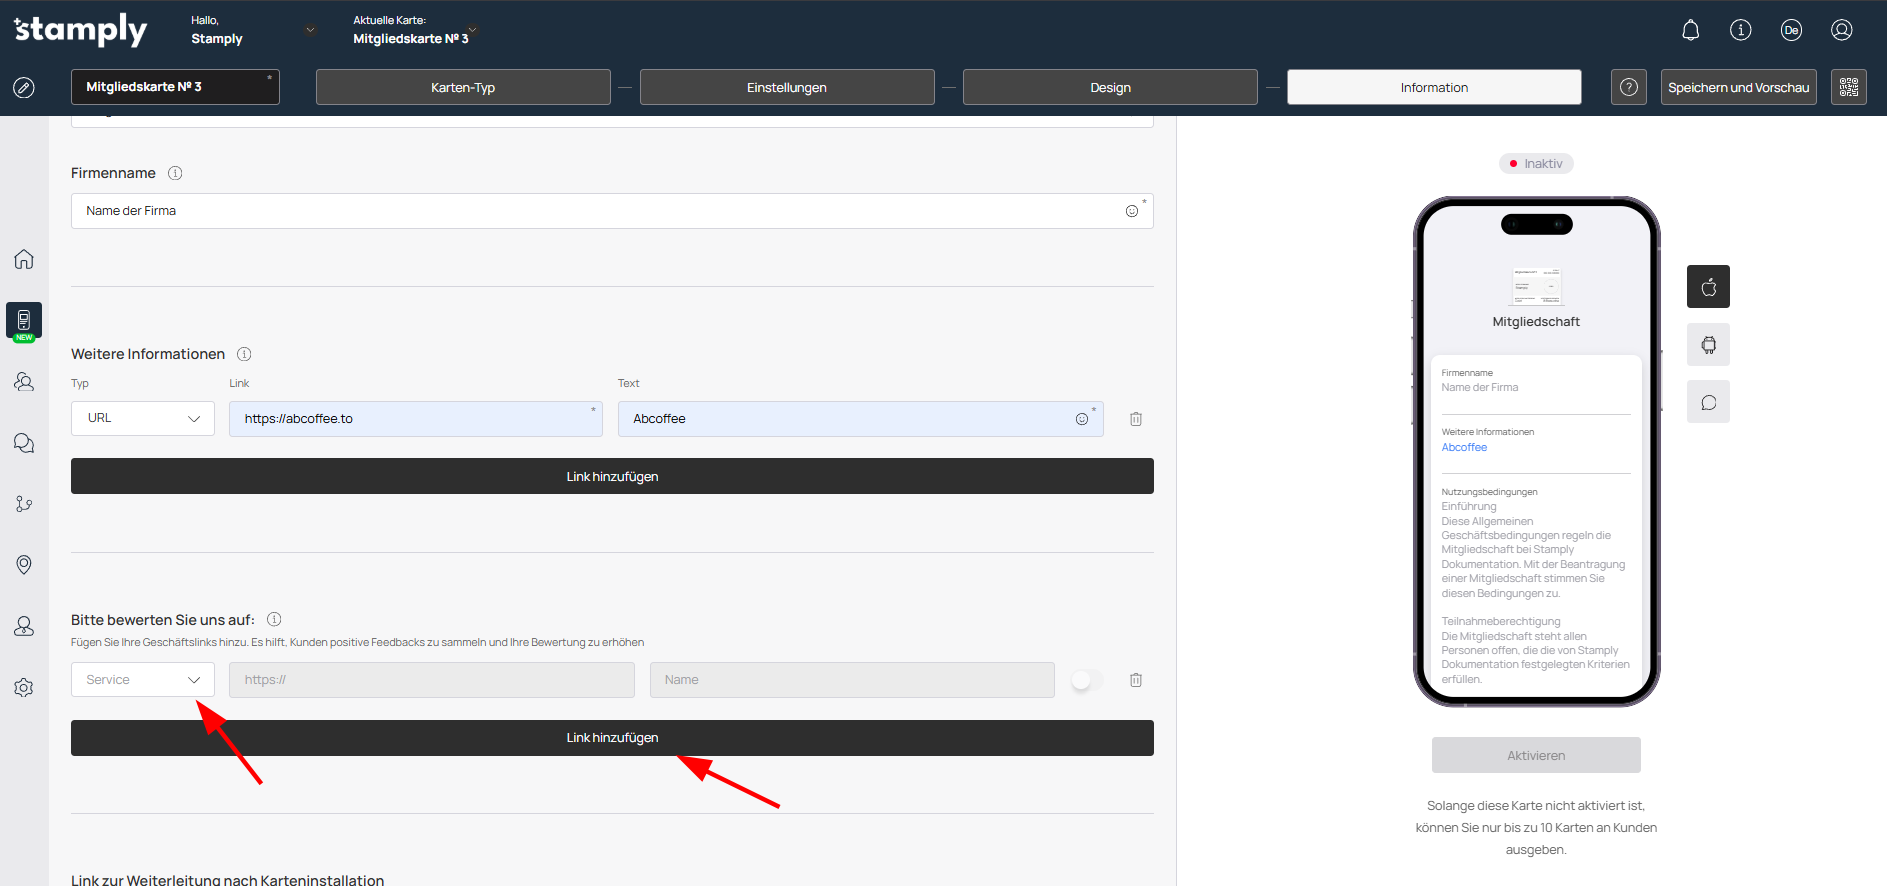Switch preview to Apple device
The width and height of the screenshot is (1887, 886).
tap(1708, 287)
